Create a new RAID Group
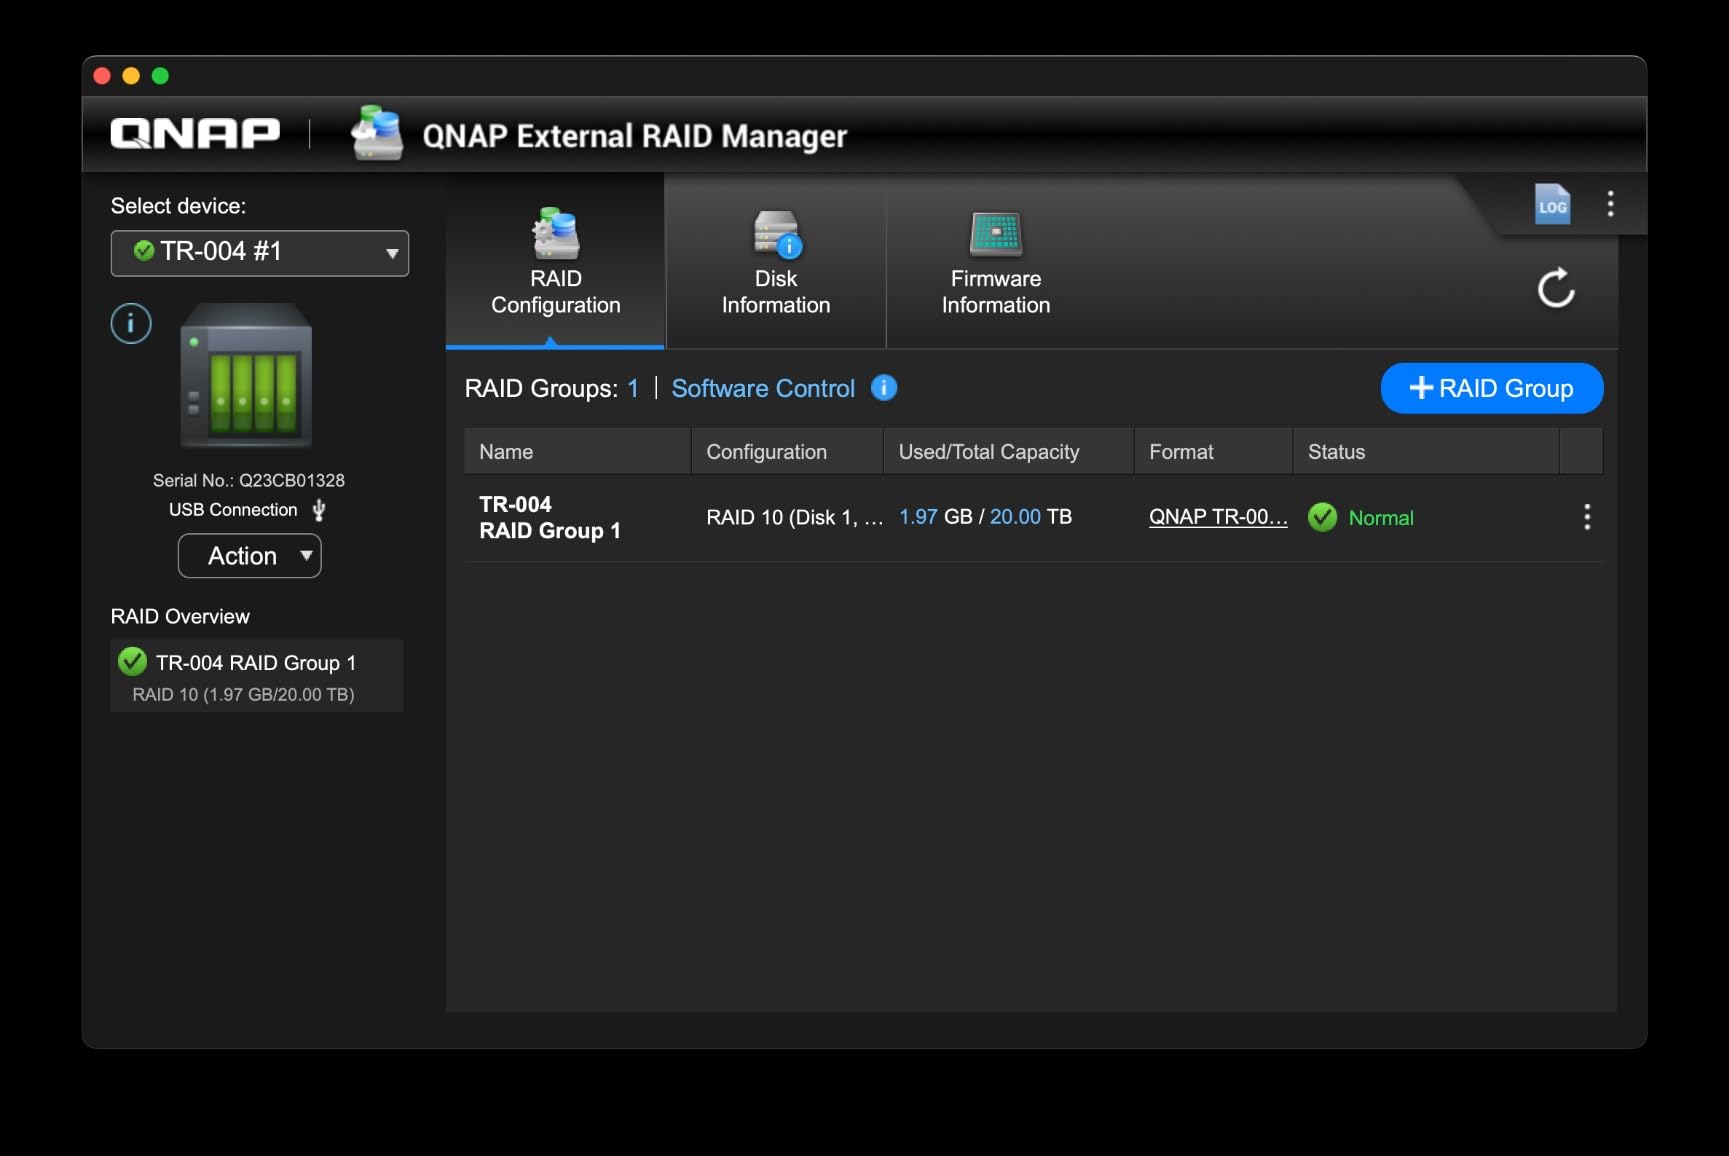Viewport: 1729px width, 1156px height. [x=1491, y=388]
